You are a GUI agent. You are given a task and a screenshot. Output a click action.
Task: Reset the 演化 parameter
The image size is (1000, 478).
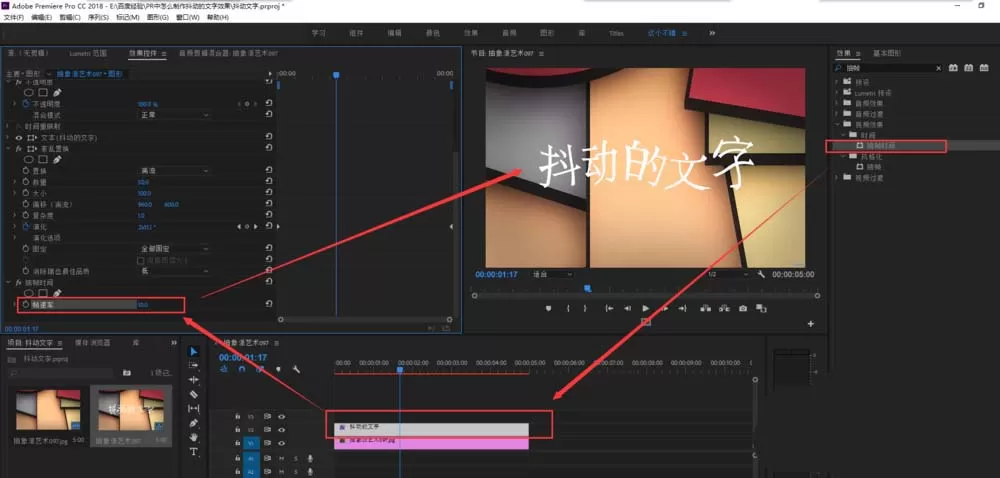click(268, 226)
